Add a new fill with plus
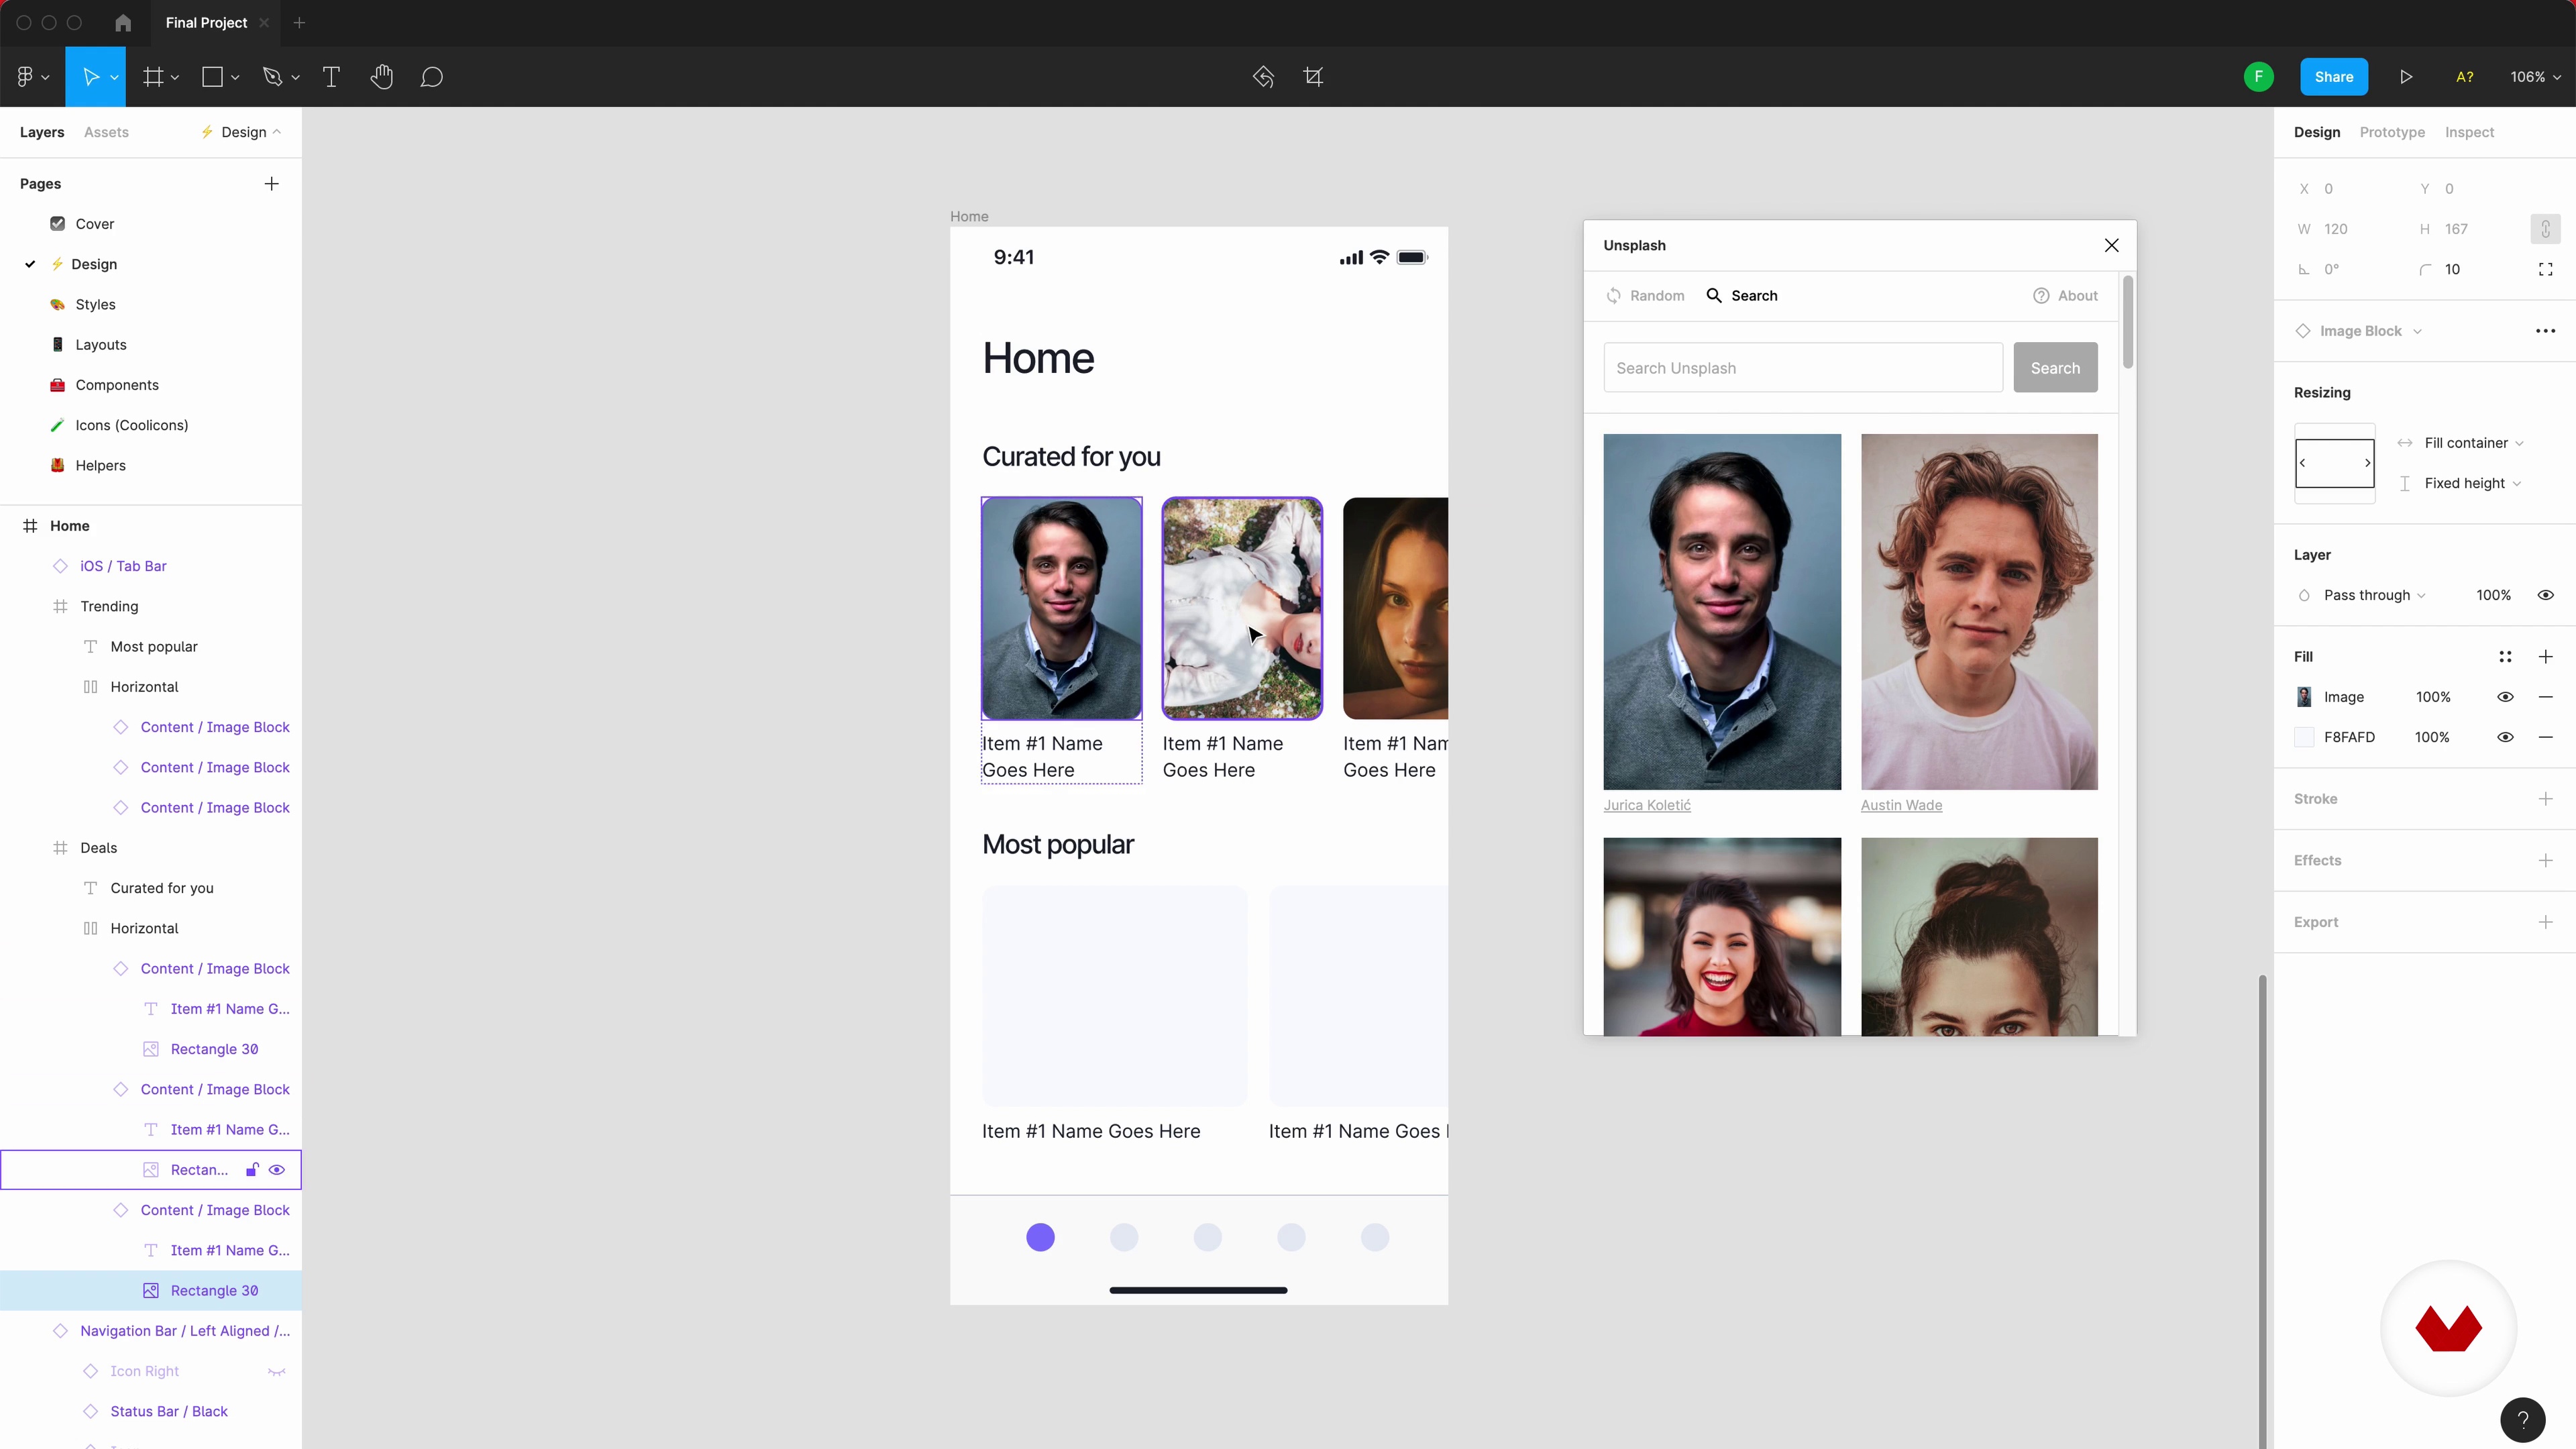 (x=2545, y=657)
